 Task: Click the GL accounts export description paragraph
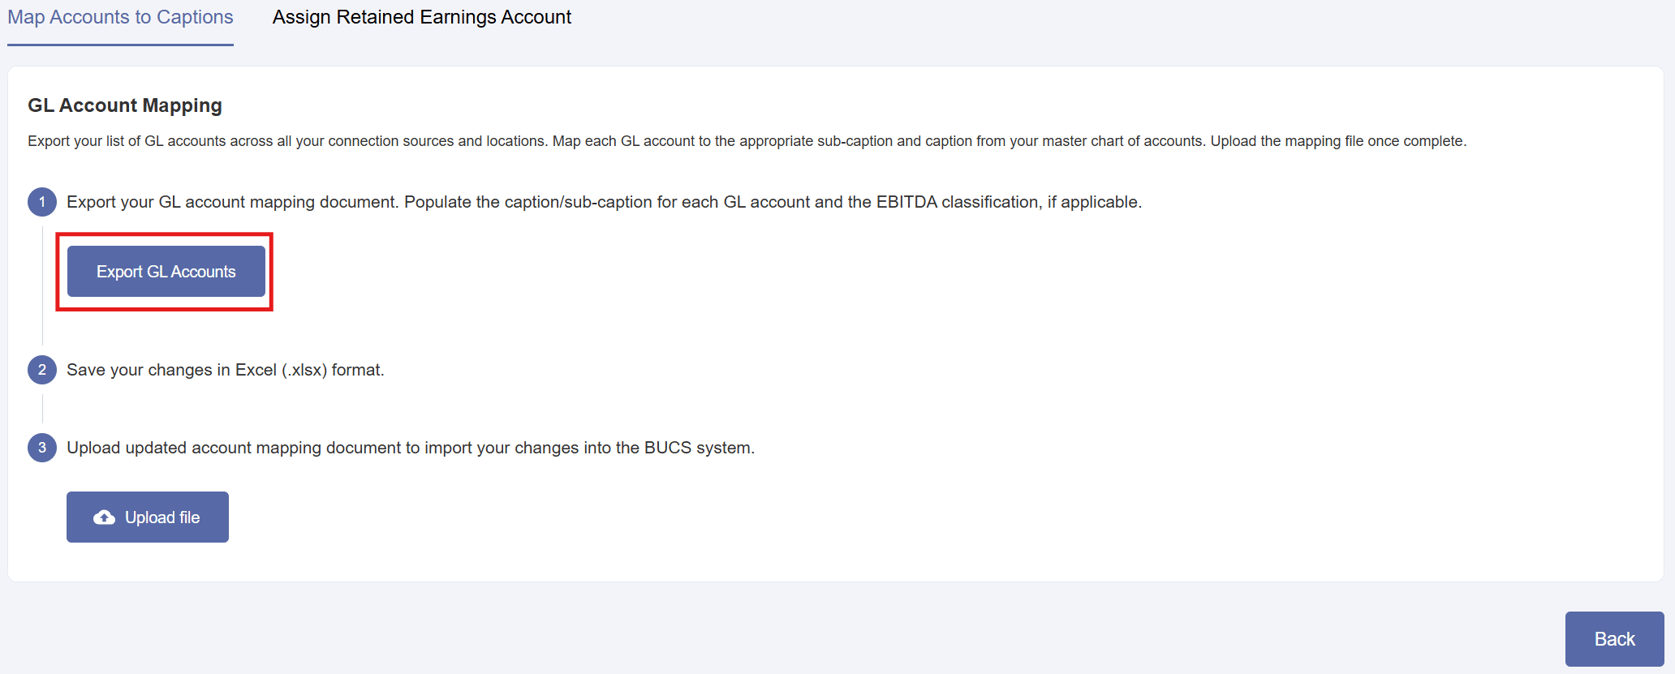[x=747, y=141]
